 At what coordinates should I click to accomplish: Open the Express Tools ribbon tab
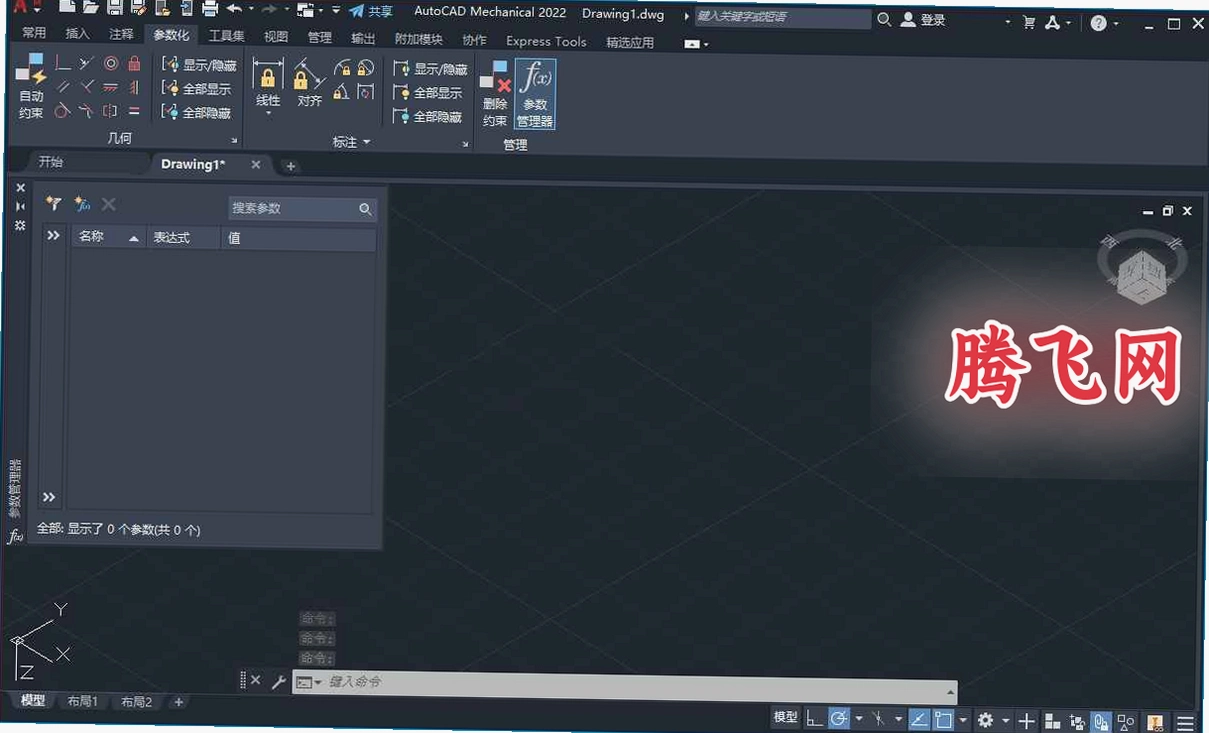[546, 41]
